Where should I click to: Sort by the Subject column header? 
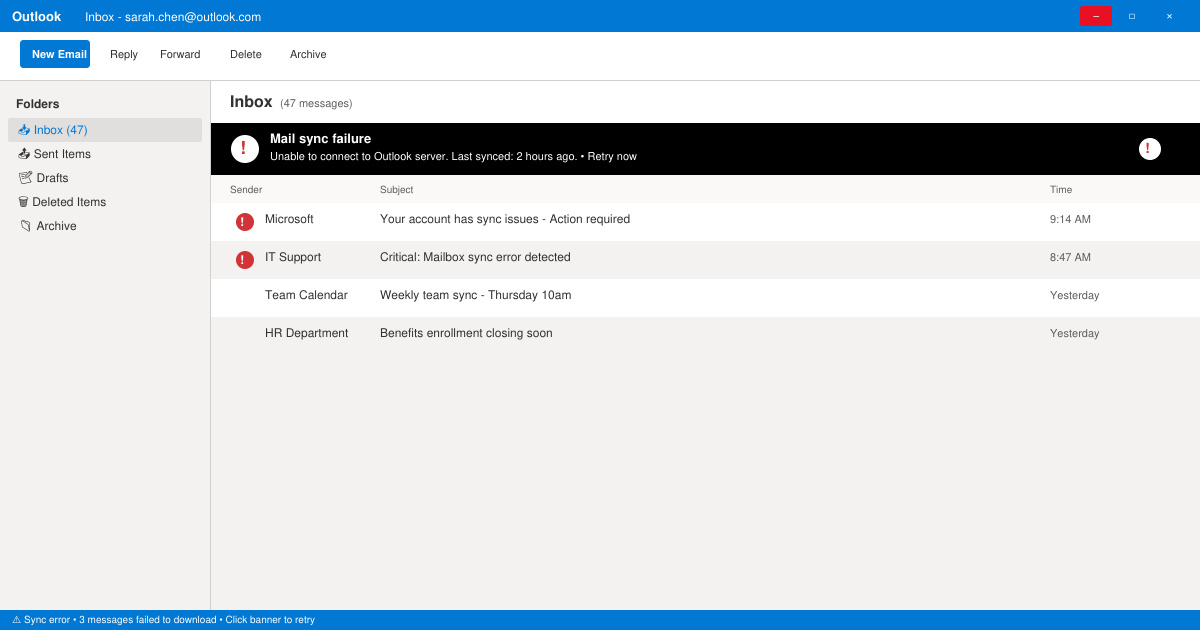396,190
